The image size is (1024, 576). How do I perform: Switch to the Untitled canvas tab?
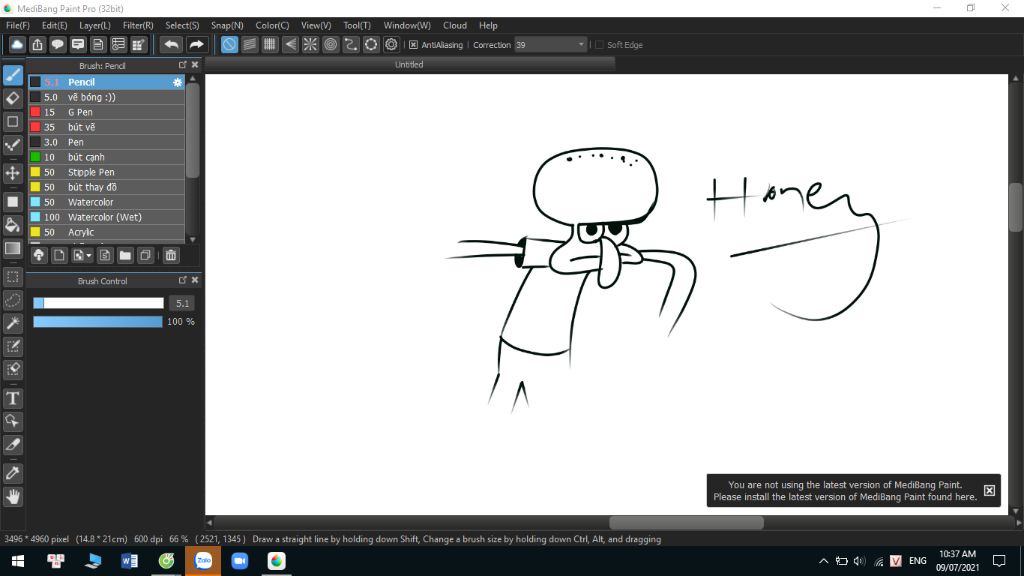tap(409, 65)
